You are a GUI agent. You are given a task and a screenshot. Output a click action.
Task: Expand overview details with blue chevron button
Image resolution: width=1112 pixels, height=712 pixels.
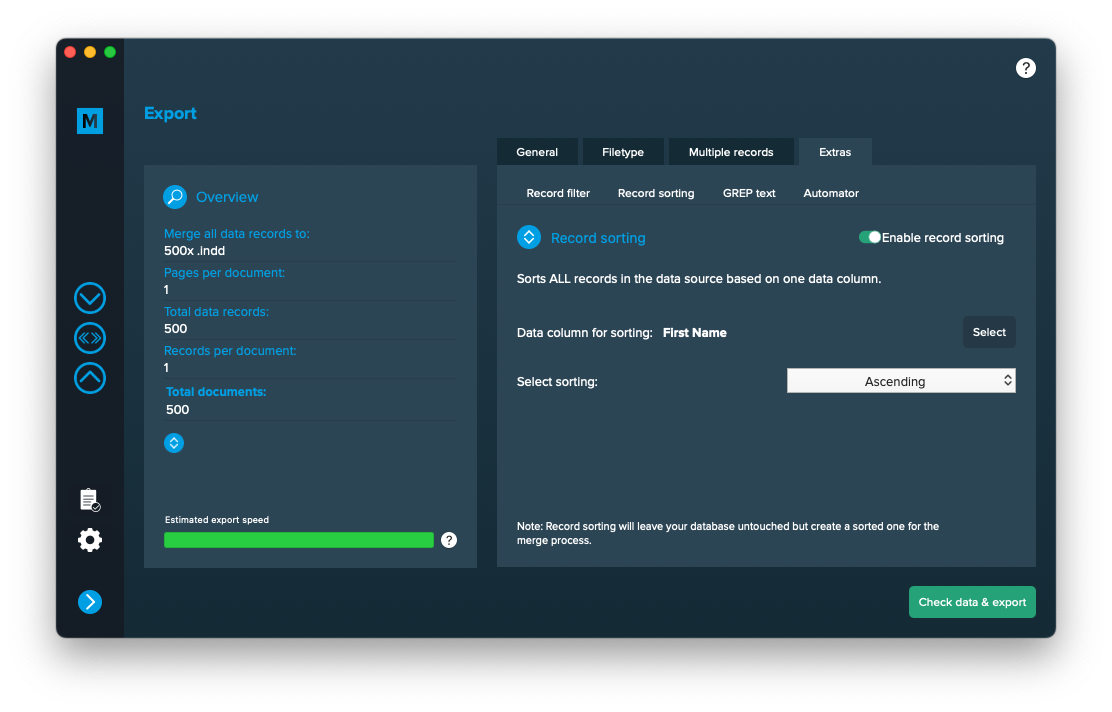pos(174,442)
